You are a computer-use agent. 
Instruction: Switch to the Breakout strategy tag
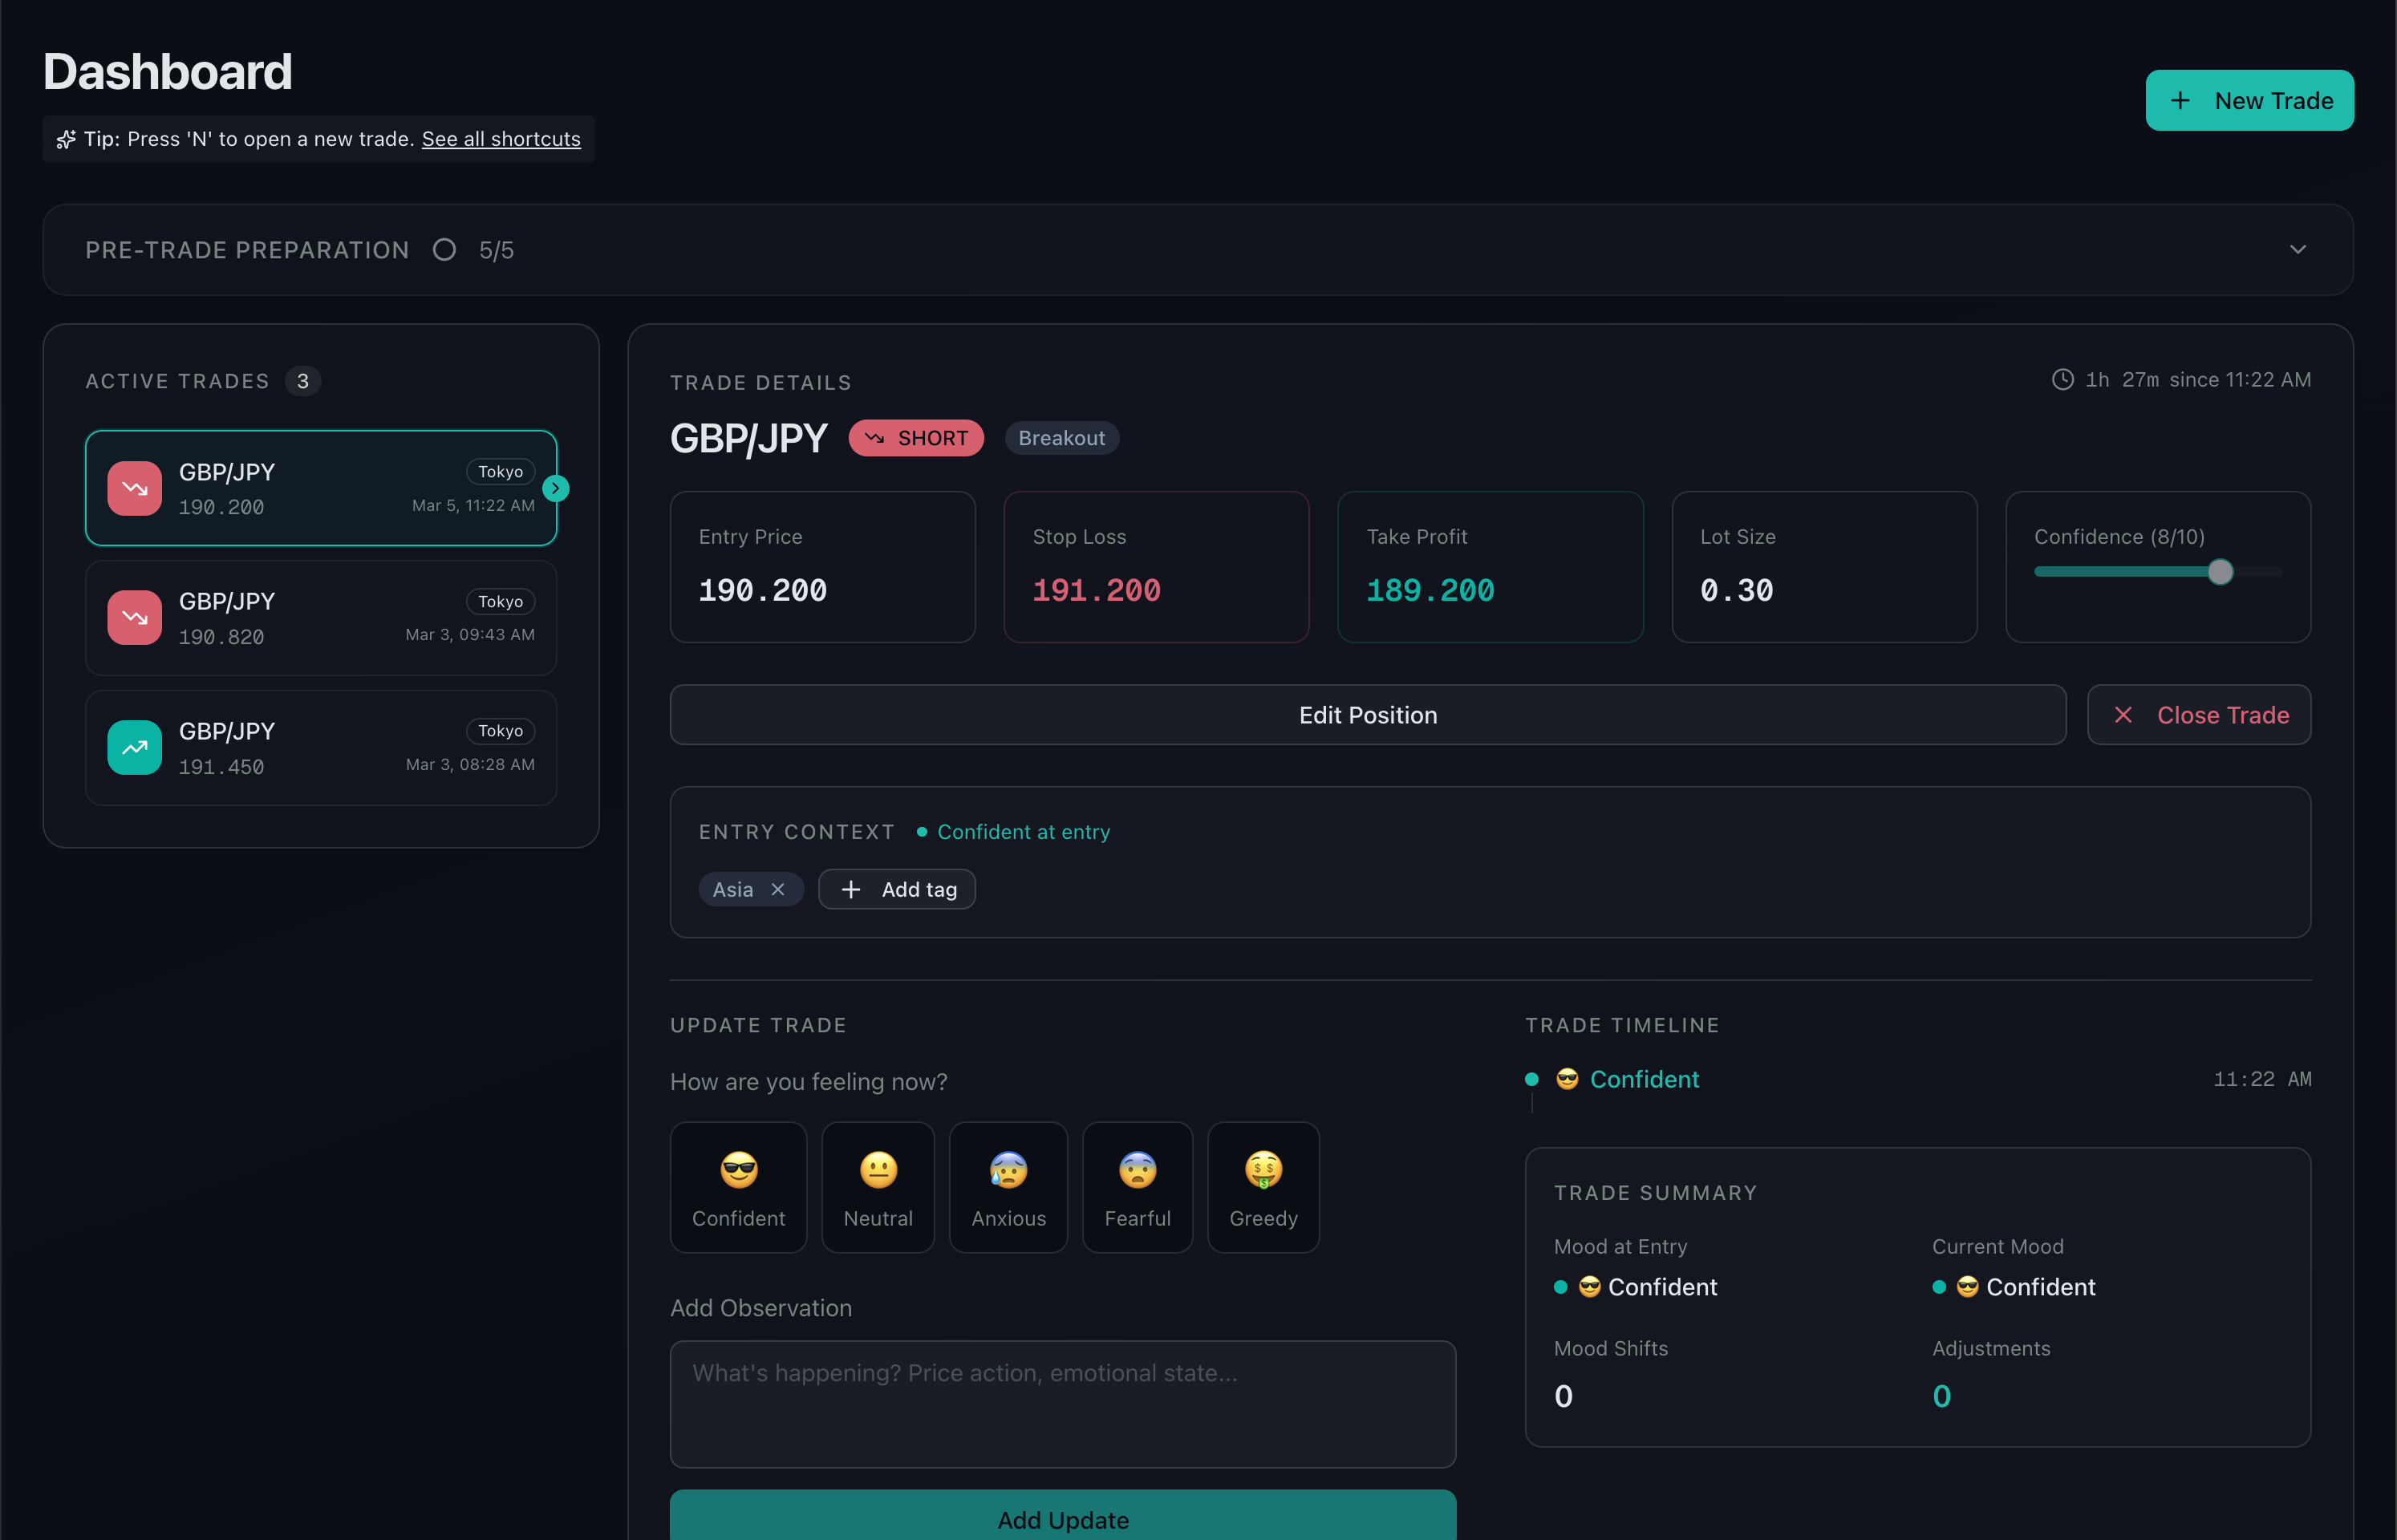pyautogui.click(x=1061, y=438)
